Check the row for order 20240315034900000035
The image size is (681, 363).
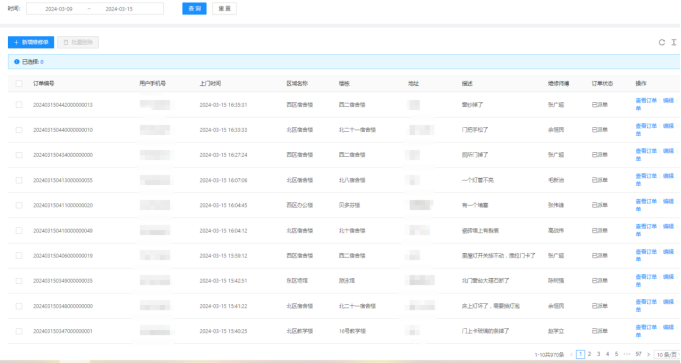(x=19, y=281)
